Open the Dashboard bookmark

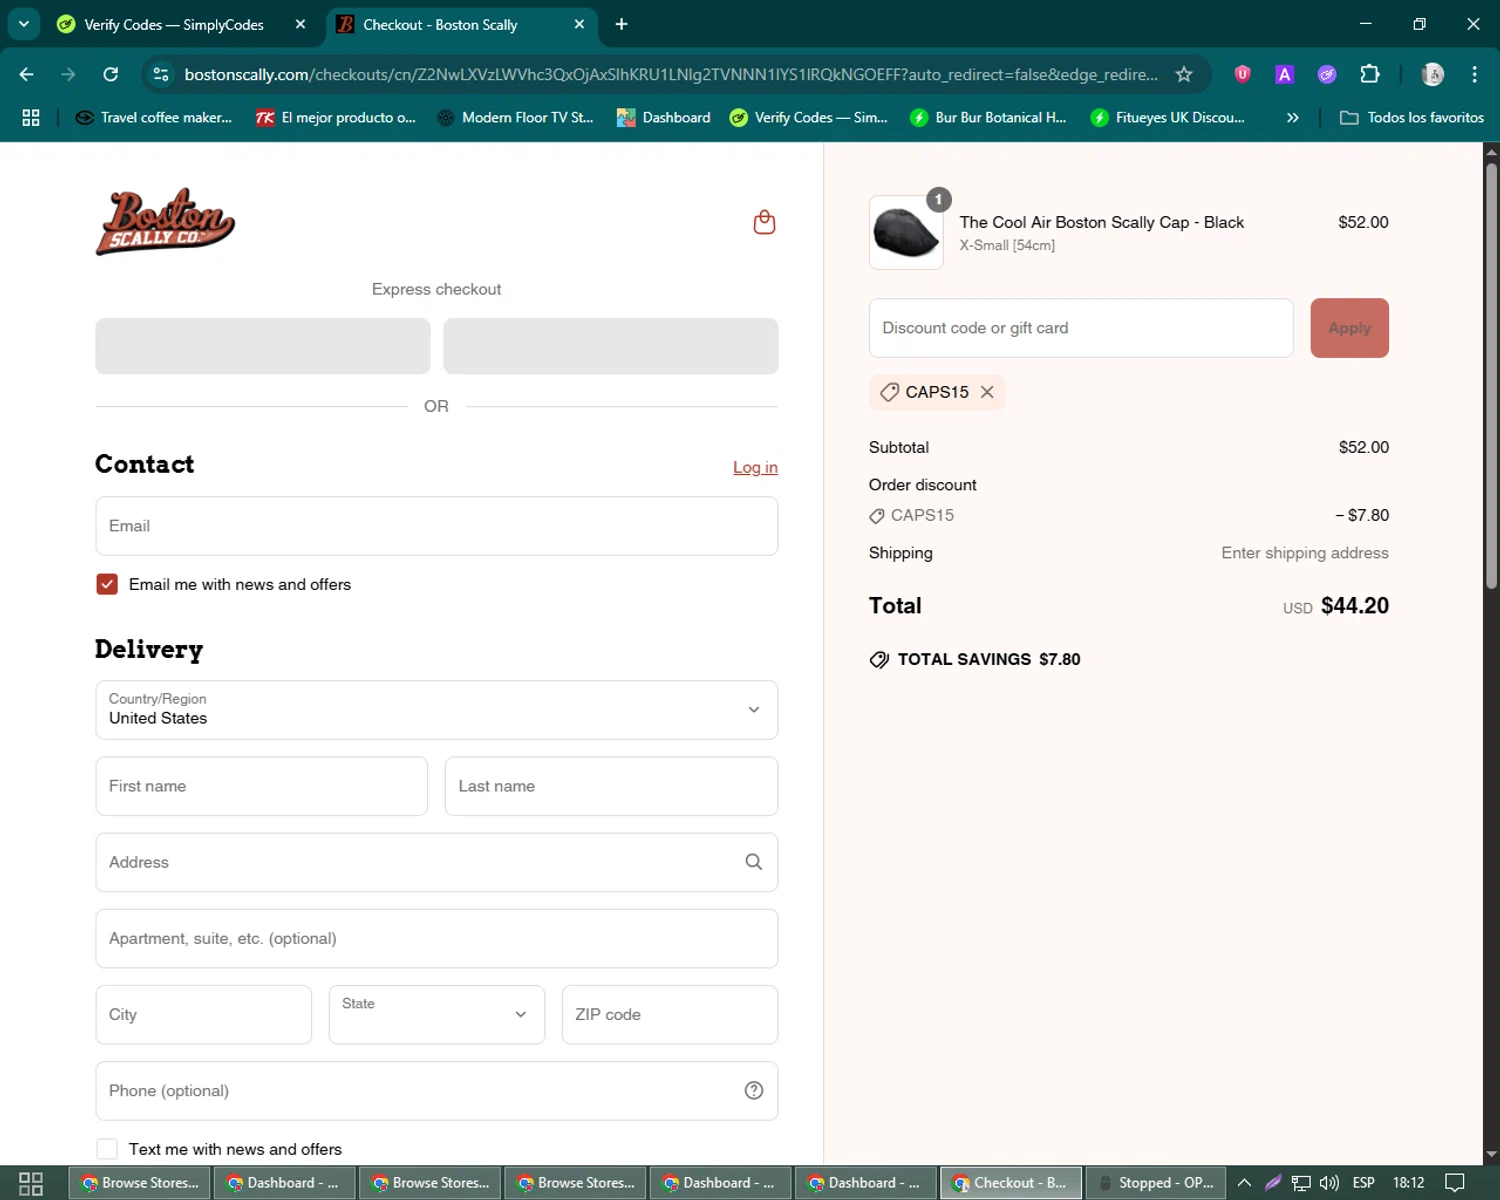click(x=663, y=118)
